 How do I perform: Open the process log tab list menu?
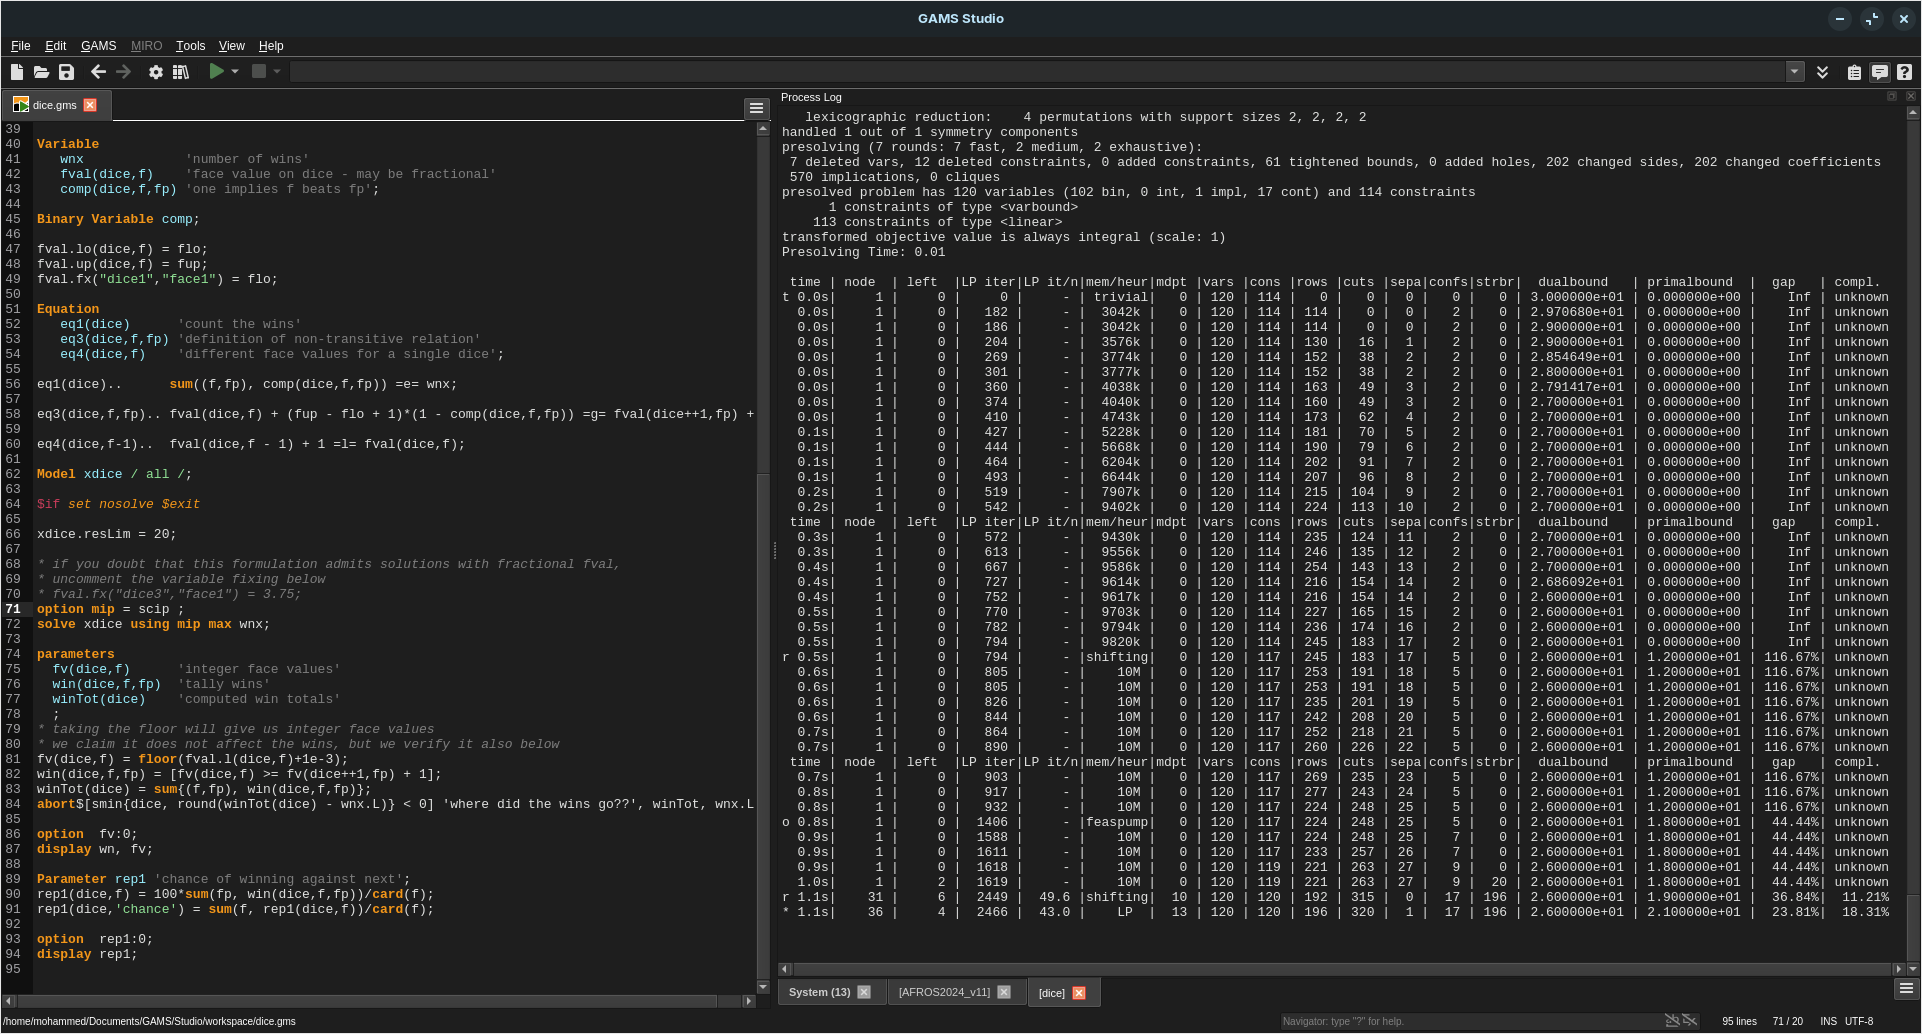[x=1905, y=988]
